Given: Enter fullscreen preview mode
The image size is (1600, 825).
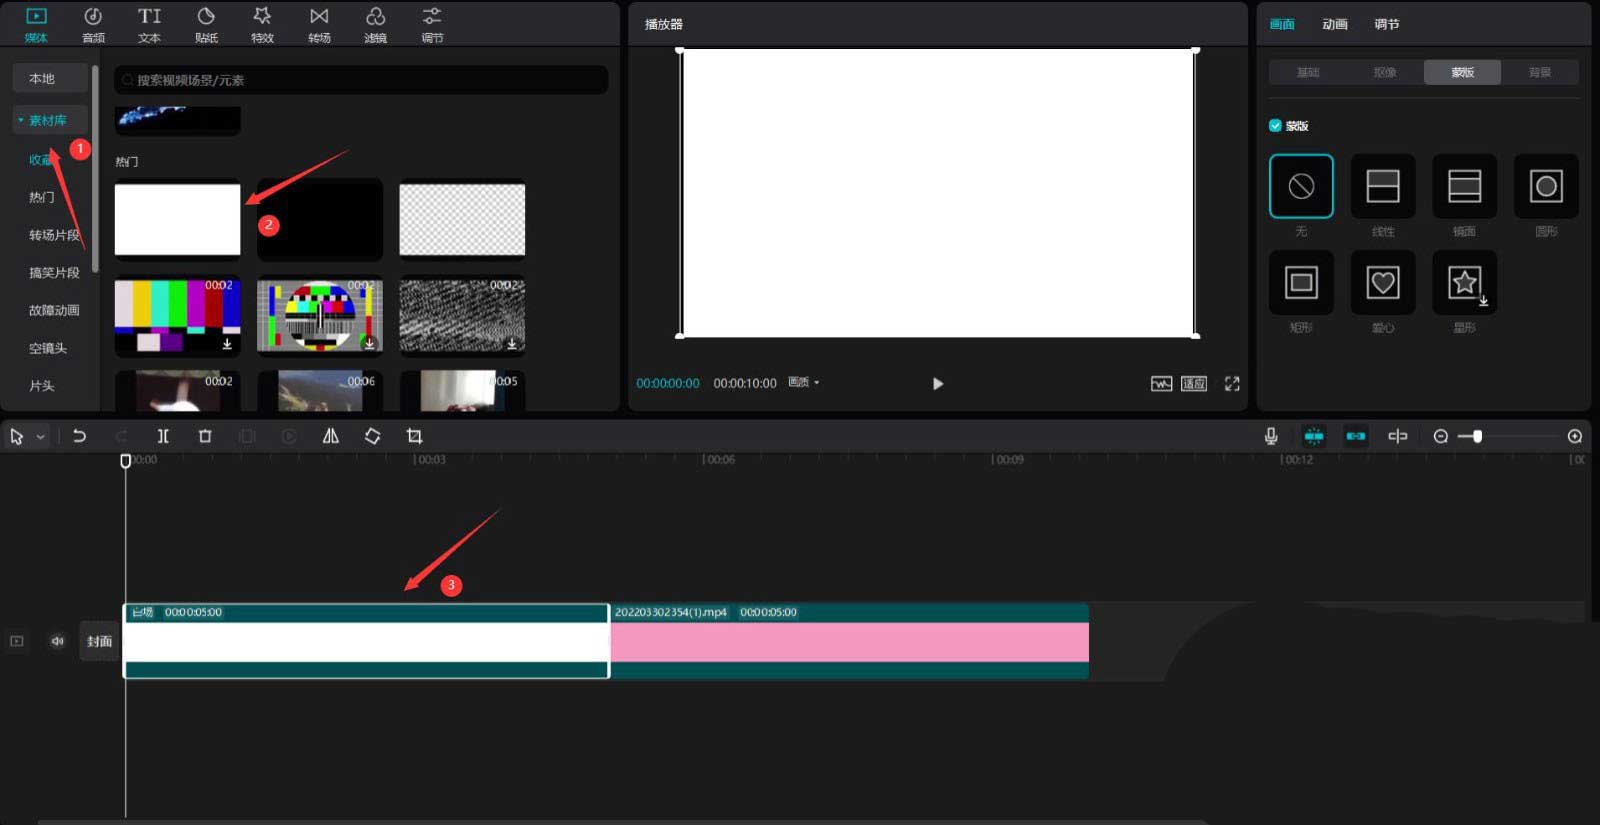Looking at the screenshot, I should 1232,384.
